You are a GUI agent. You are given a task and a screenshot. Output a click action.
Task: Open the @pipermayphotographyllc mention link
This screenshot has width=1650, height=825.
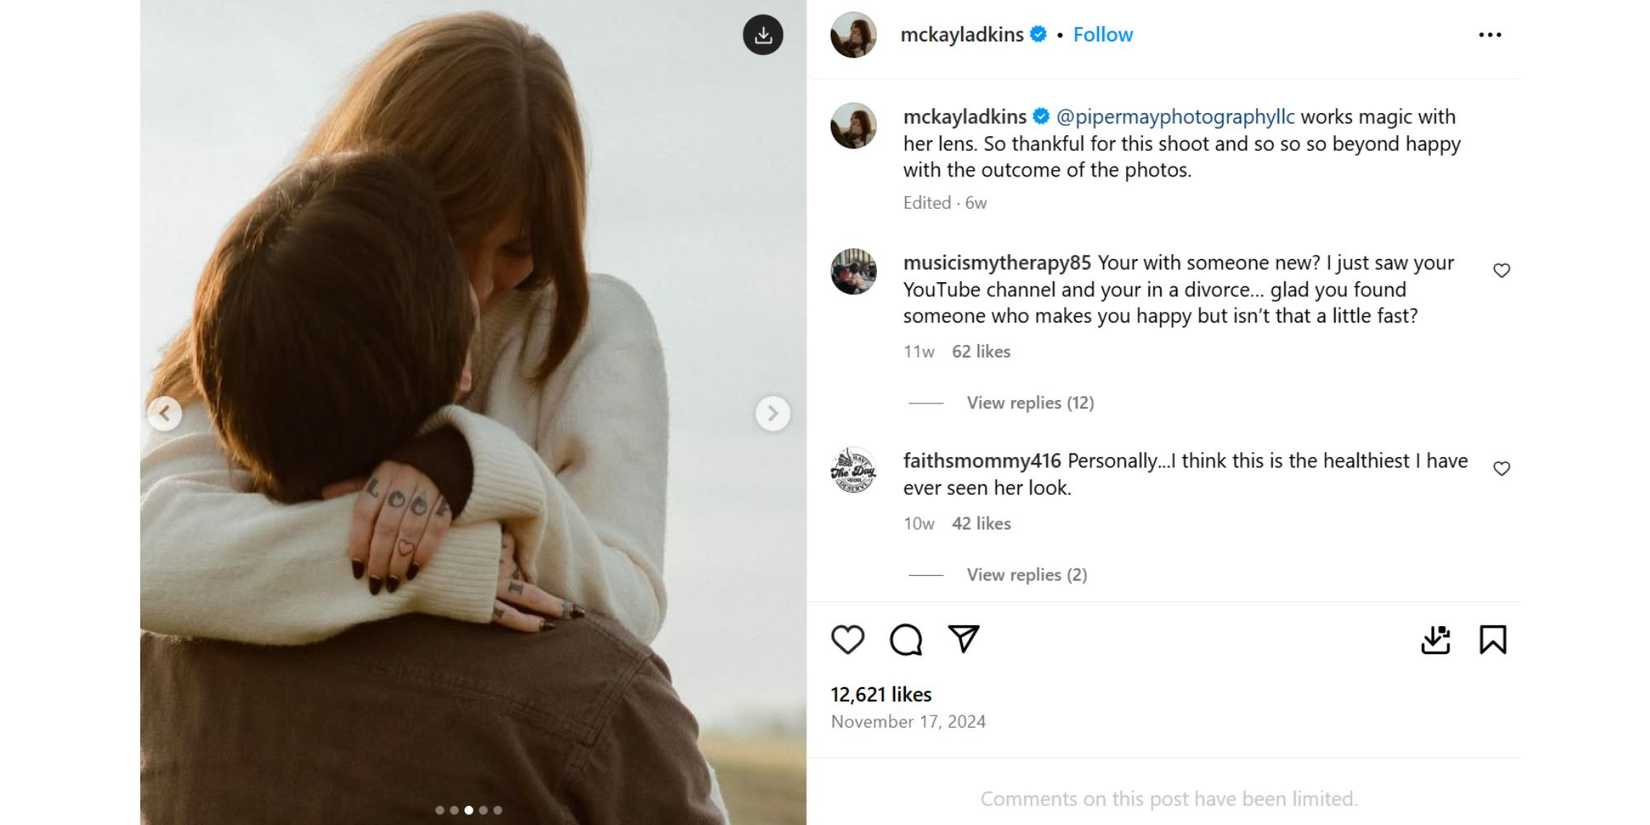(1175, 117)
